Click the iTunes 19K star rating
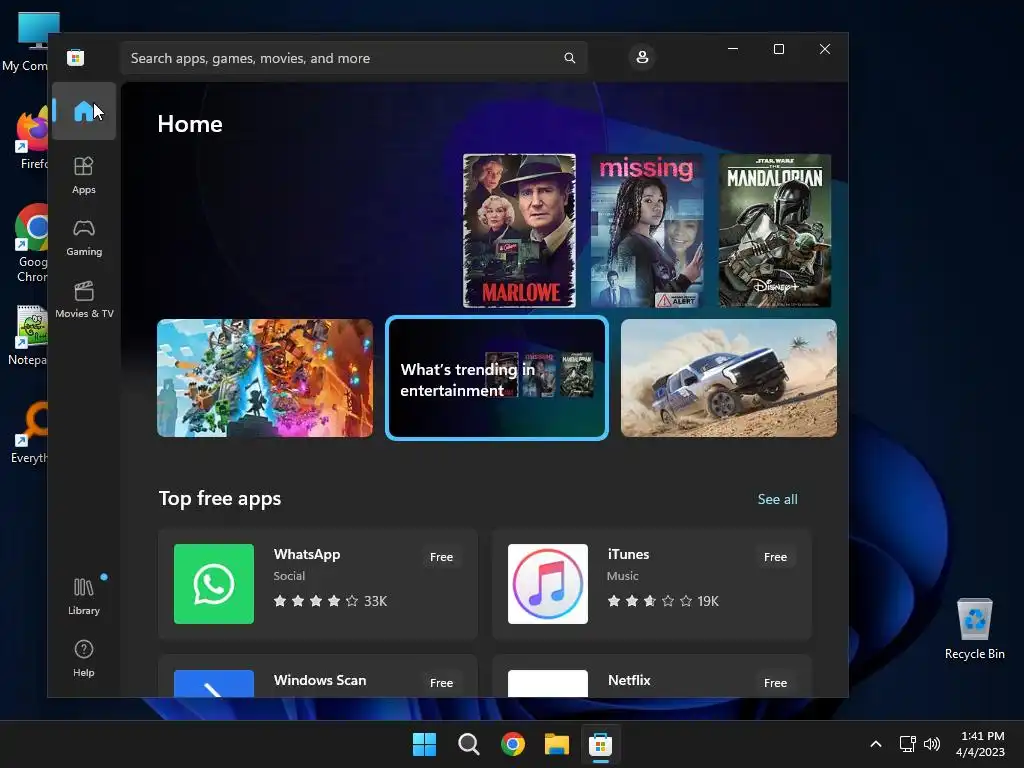 coord(663,601)
